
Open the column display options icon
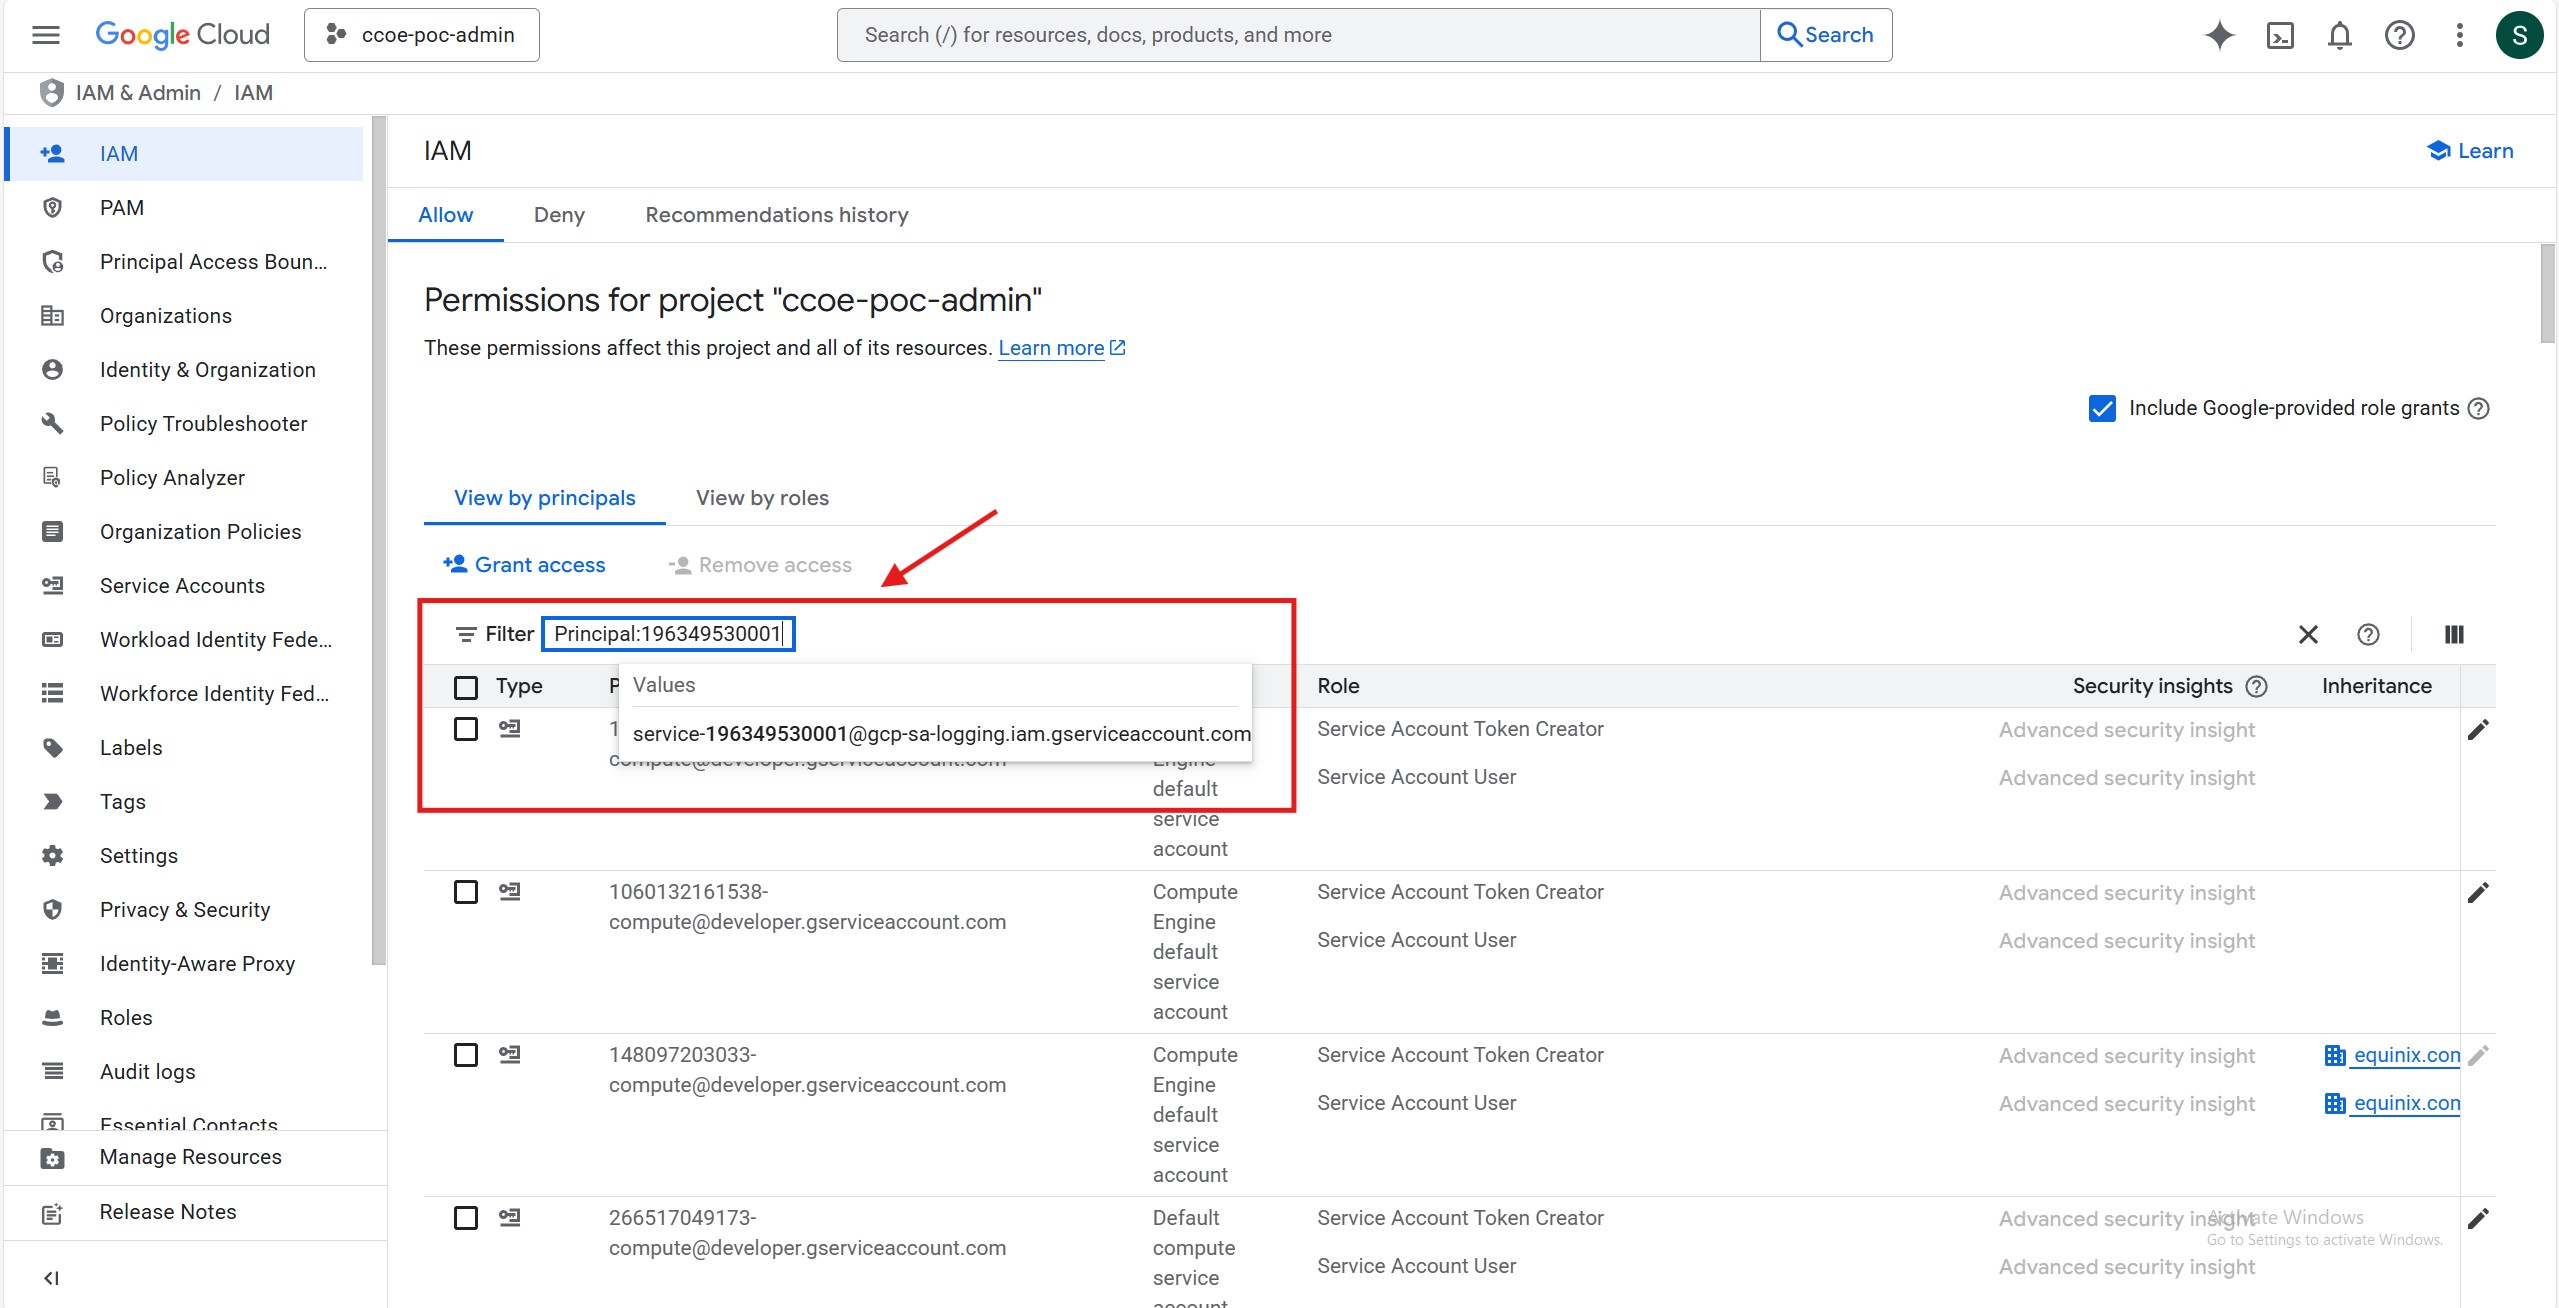tap(2453, 634)
